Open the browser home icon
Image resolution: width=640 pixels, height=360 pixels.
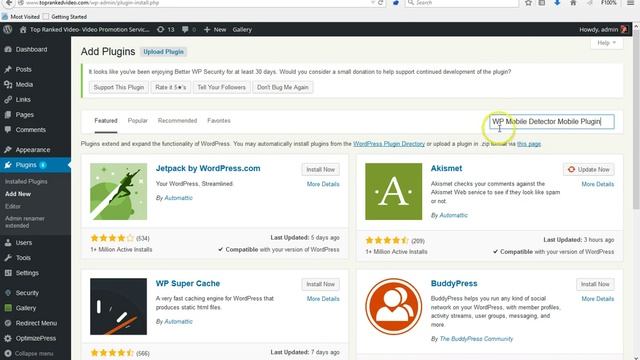click(573, 3)
